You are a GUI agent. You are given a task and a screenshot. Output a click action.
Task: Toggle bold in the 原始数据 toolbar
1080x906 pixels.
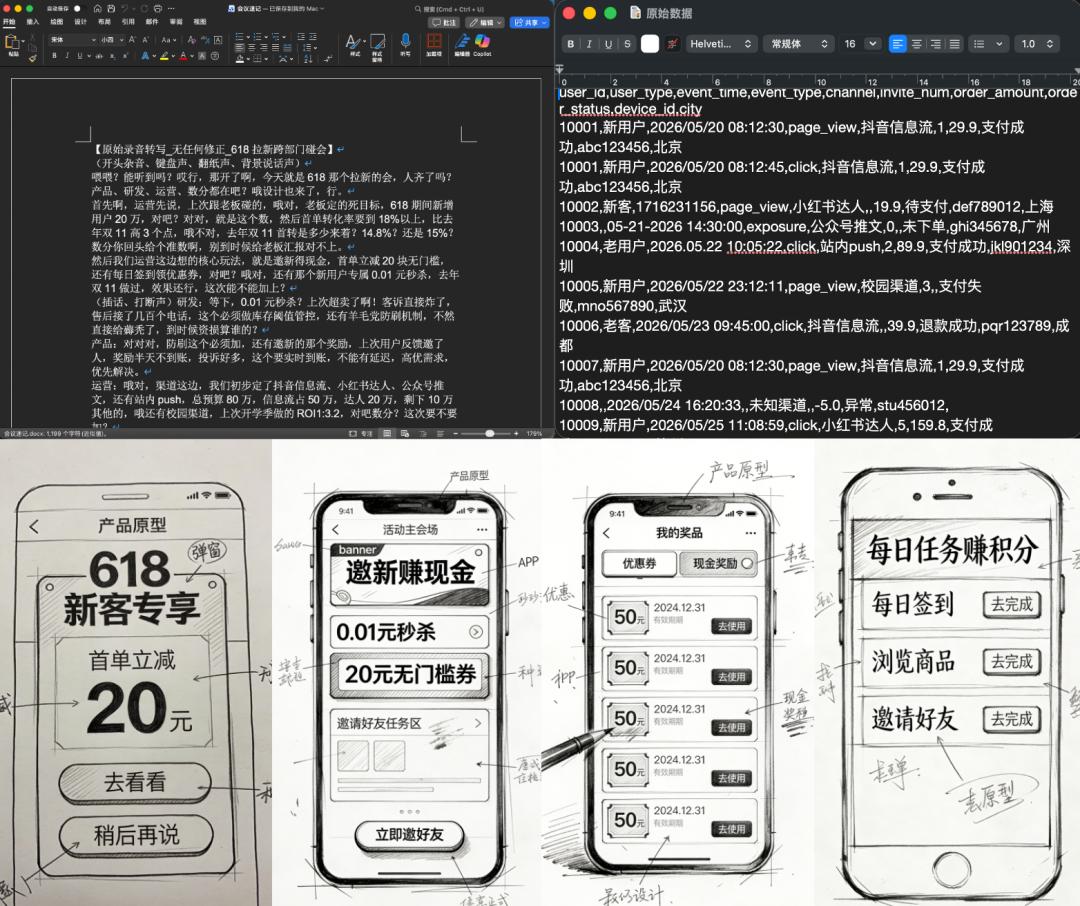(571, 44)
